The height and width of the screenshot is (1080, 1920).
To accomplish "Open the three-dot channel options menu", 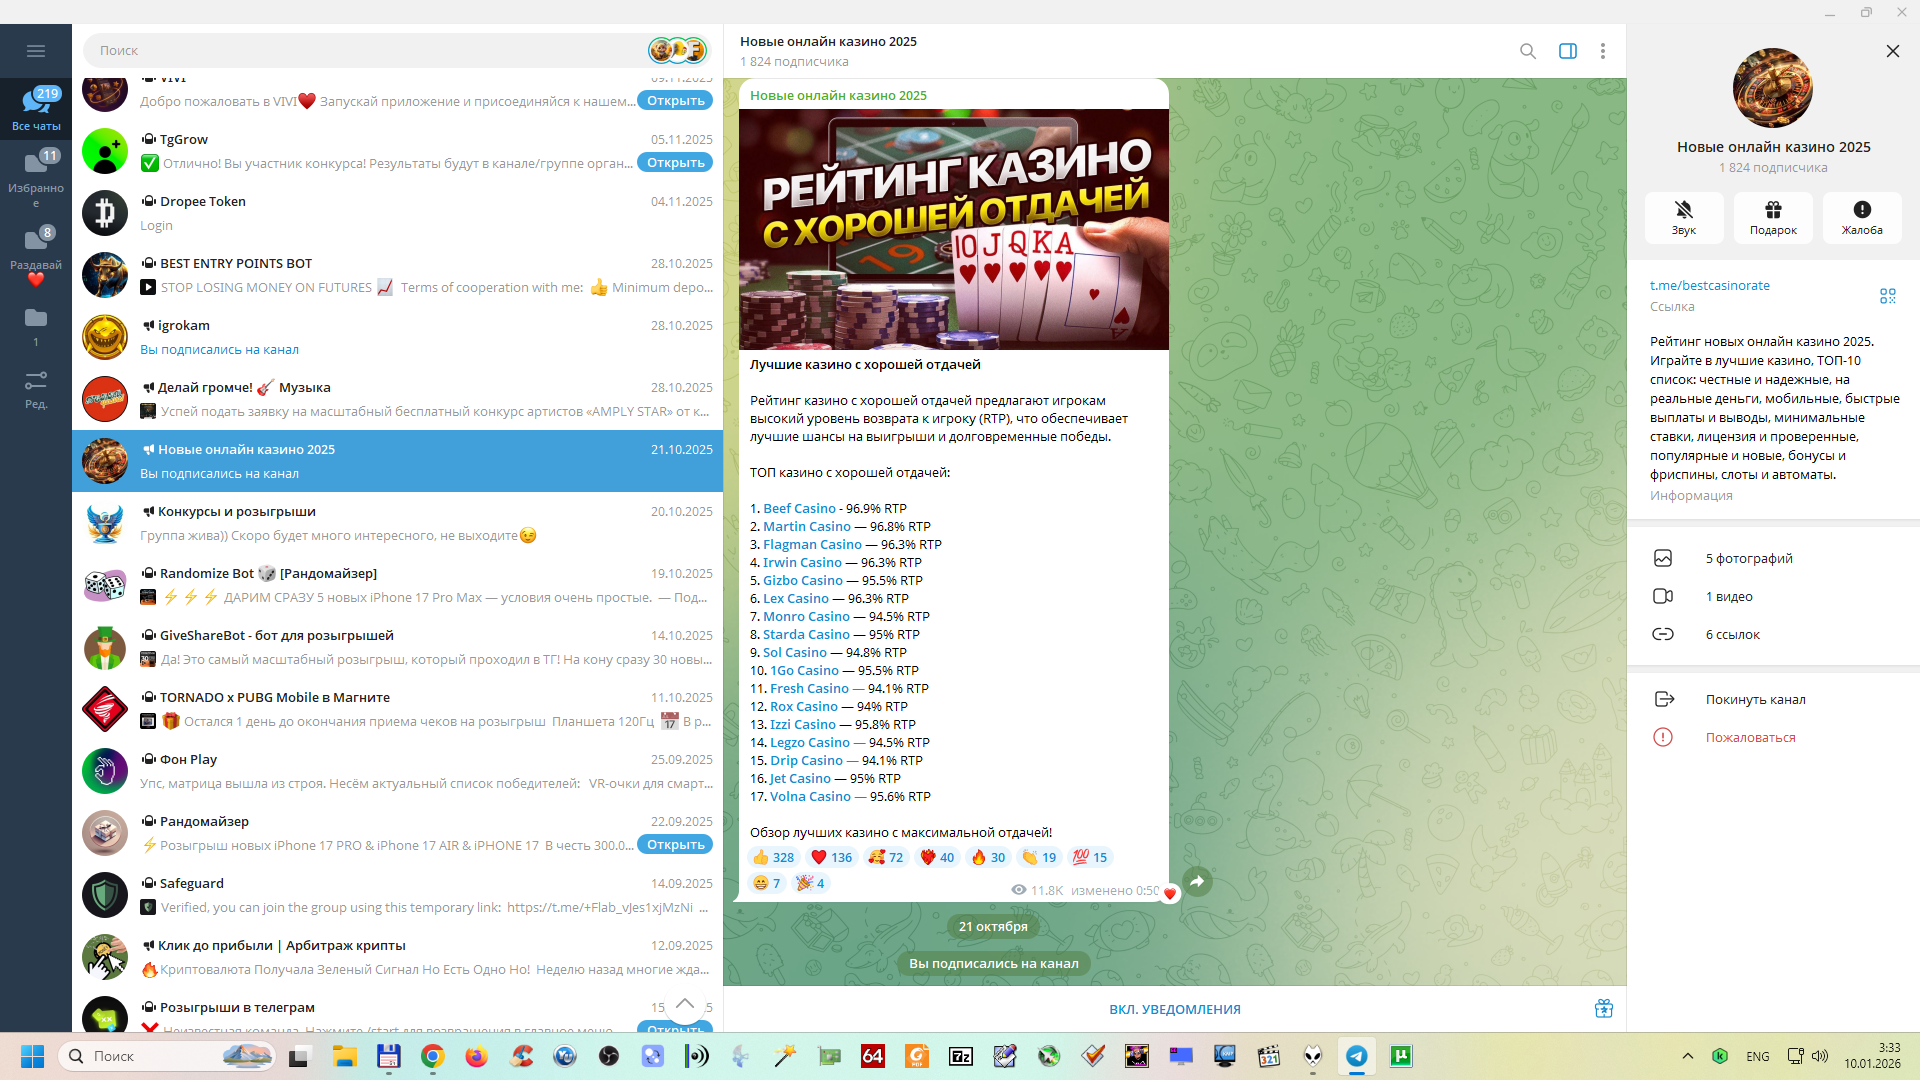I will [1602, 51].
